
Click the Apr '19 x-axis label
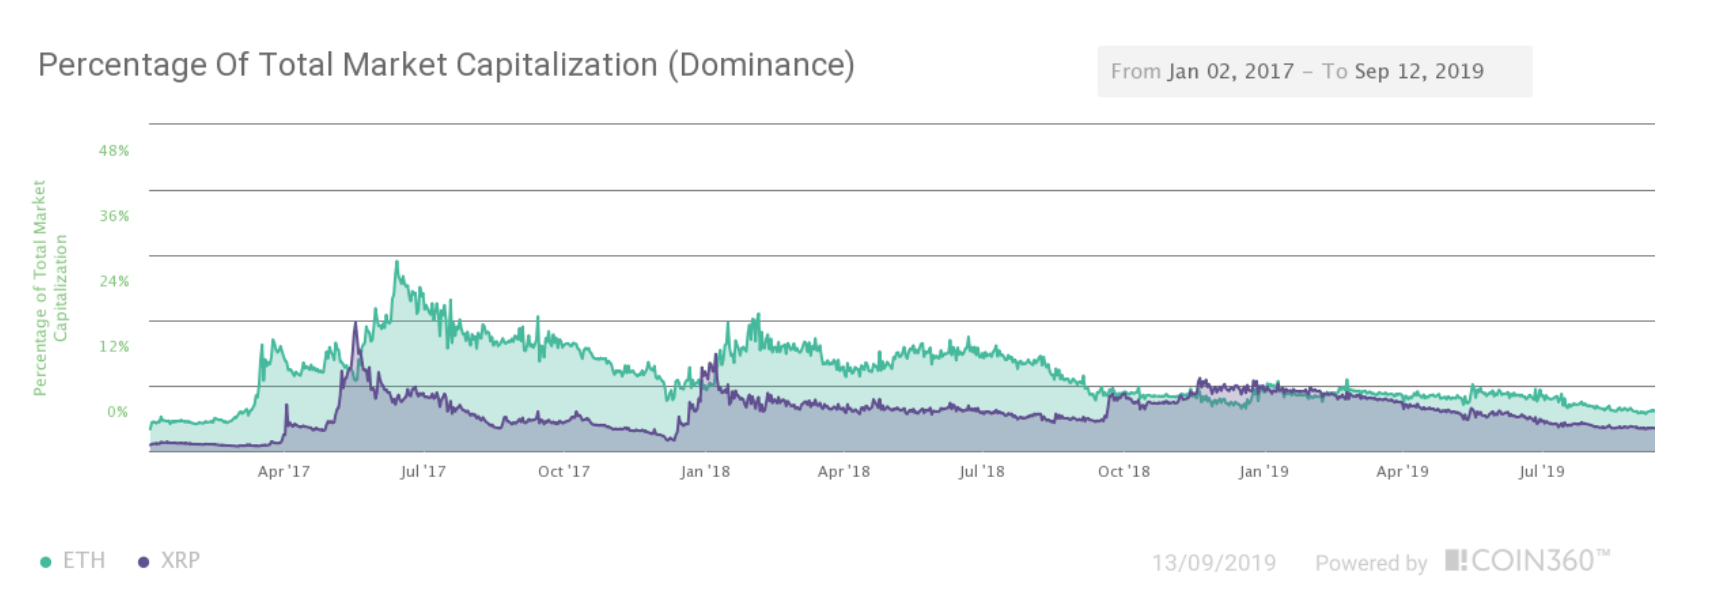point(1403,471)
